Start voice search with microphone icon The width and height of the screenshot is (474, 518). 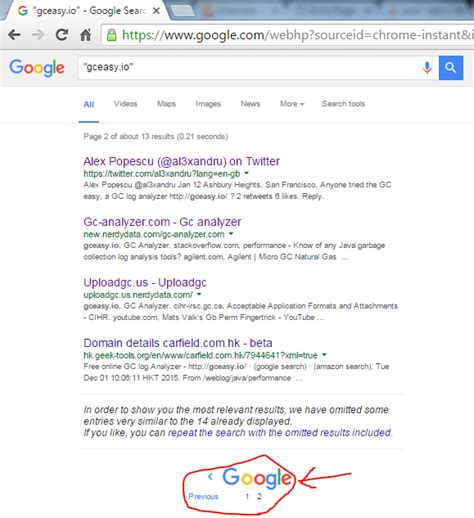(x=427, y=68)
